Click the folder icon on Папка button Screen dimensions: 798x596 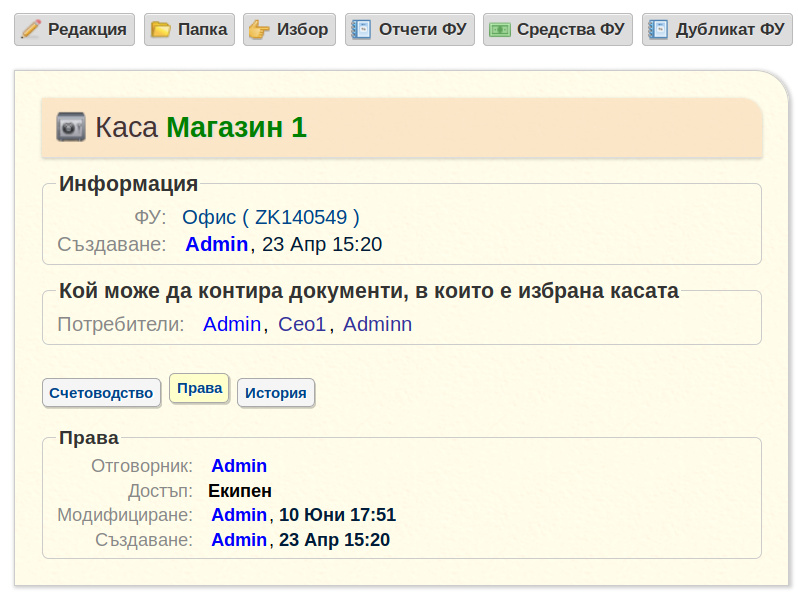pos(161,30)
